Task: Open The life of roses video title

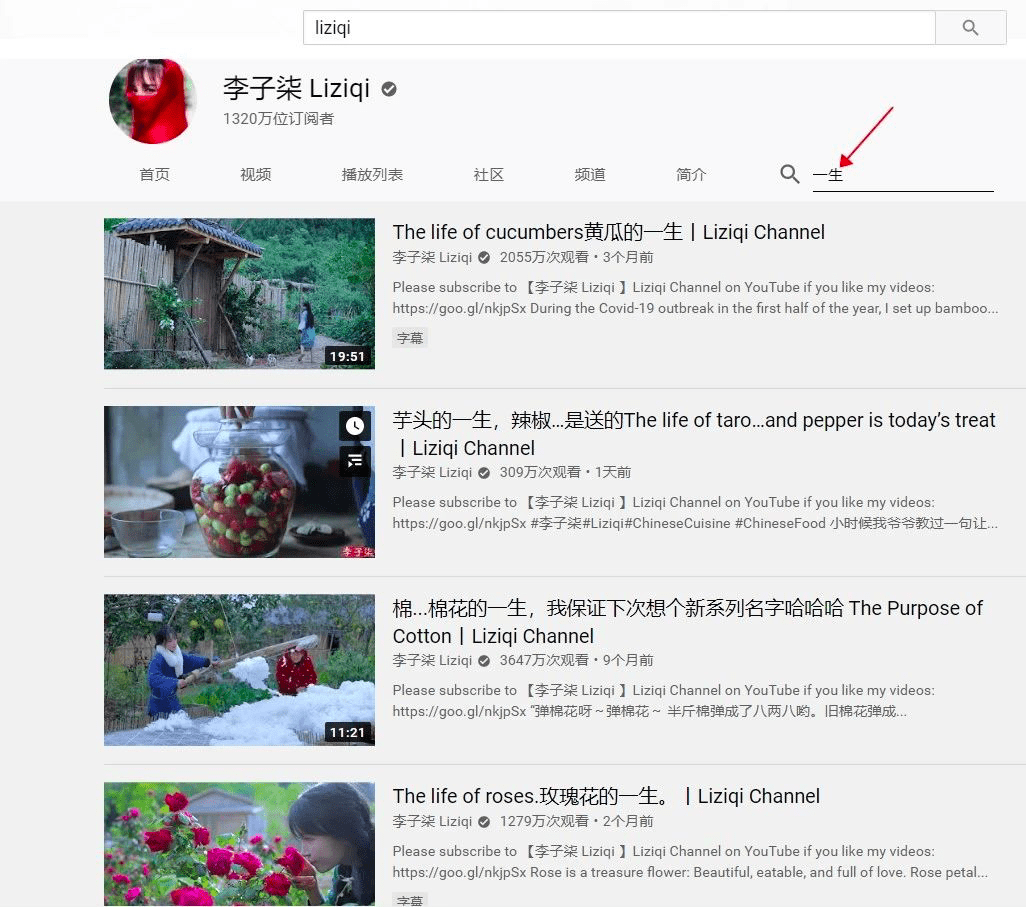Action: (606, 796)
